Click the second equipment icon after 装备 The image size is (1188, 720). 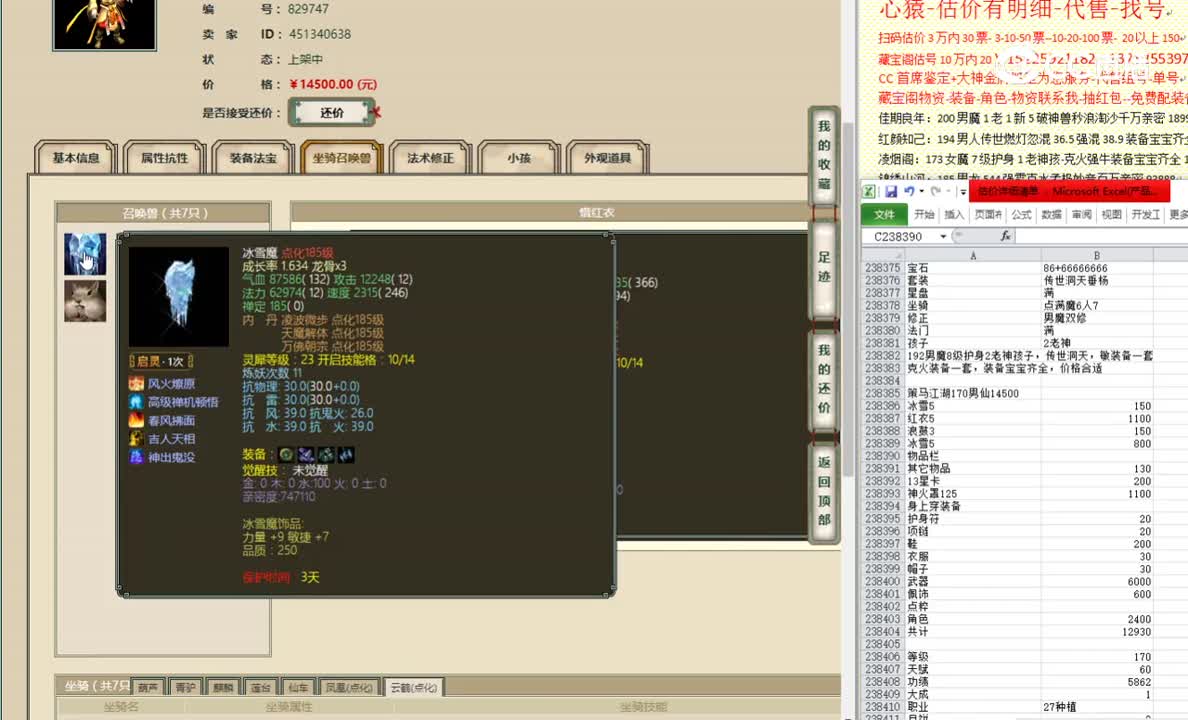306,455
